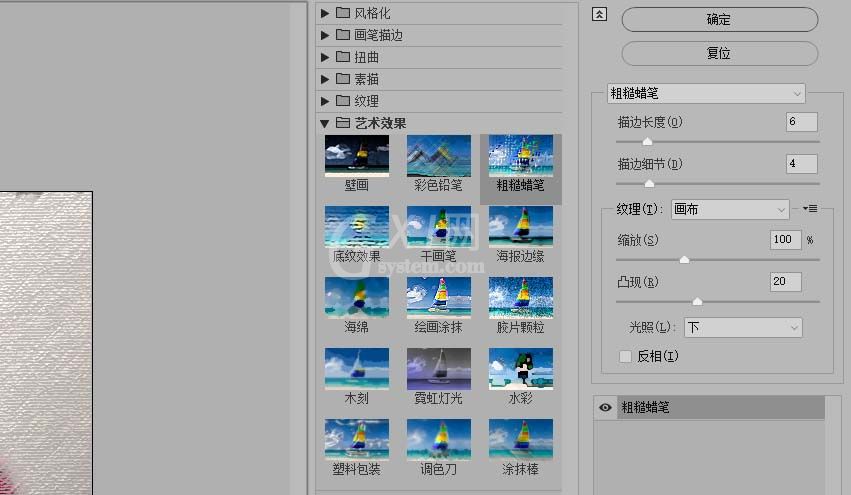The height and width of the screenshot is (495, 851).
Task: Enable the 反相 checkbox
Action: click(x=625, y=356)
